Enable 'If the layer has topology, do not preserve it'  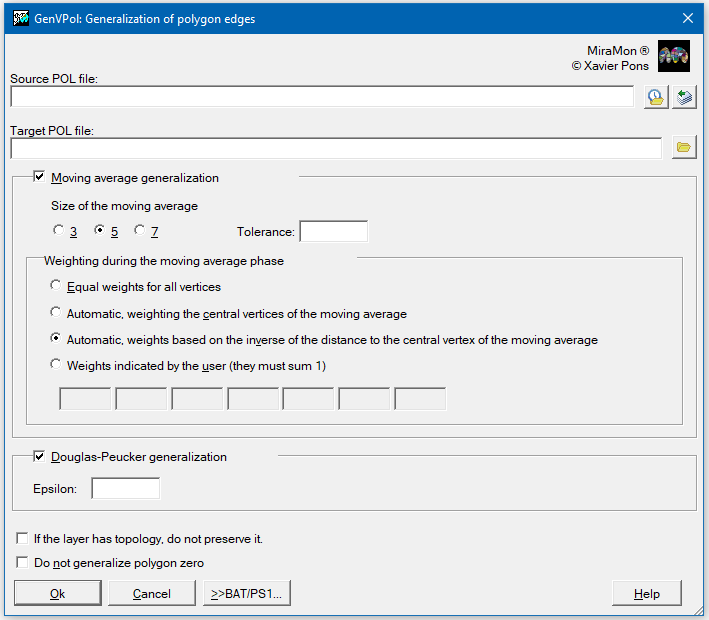point(22,538)
